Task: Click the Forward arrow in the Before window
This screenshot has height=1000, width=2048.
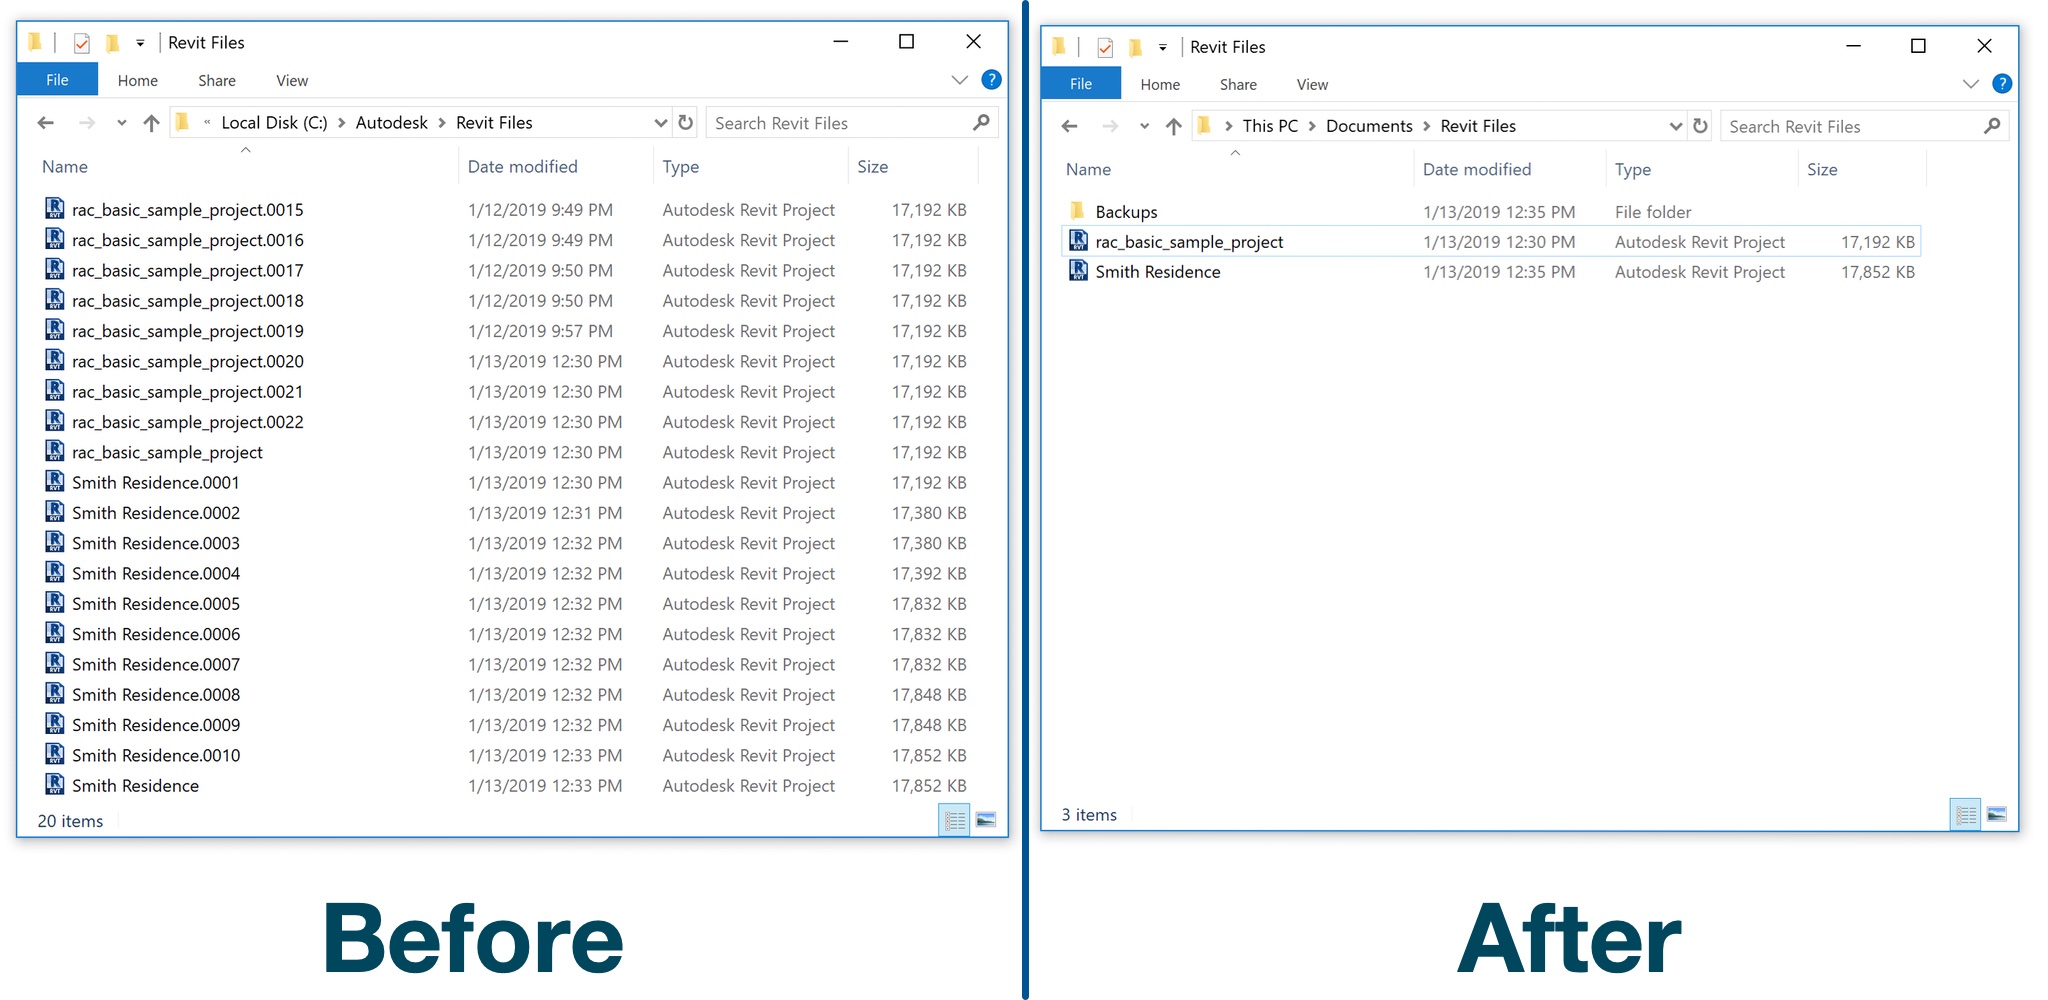Action: (87, 123)
